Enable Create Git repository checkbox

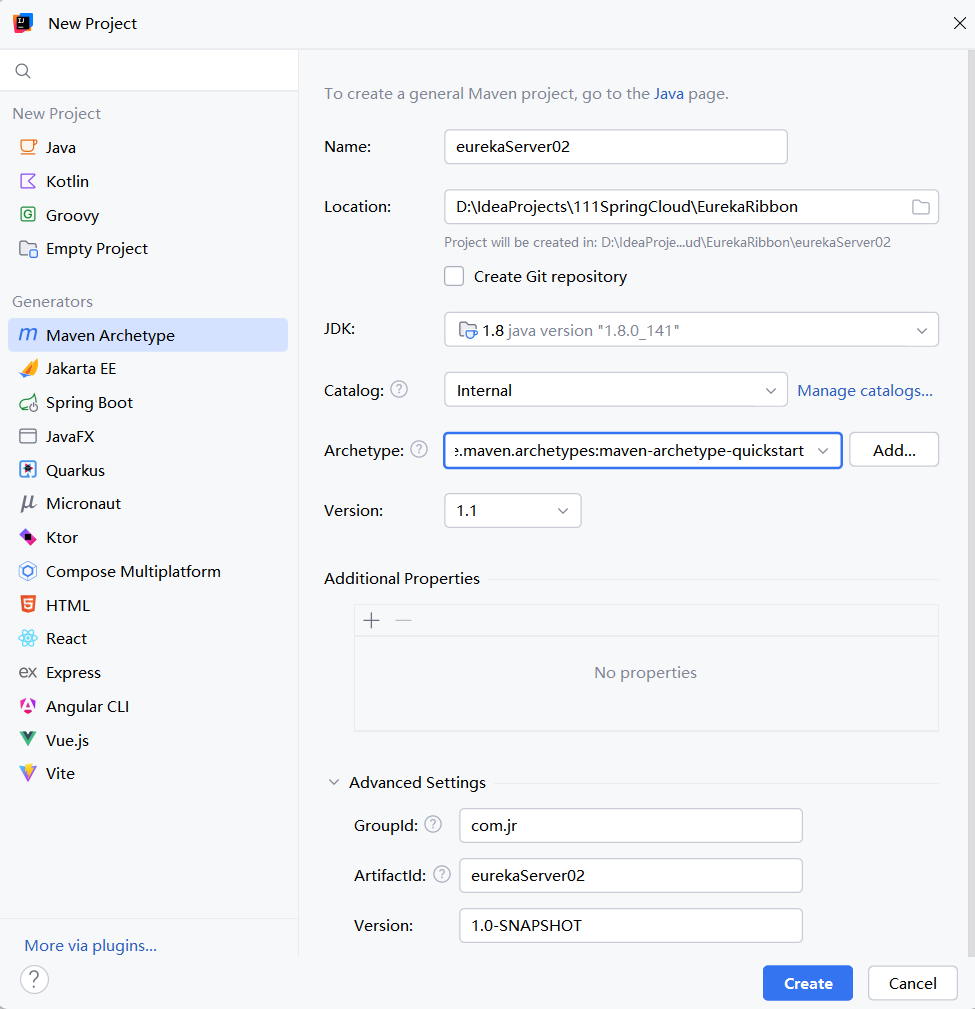[454, 276]
